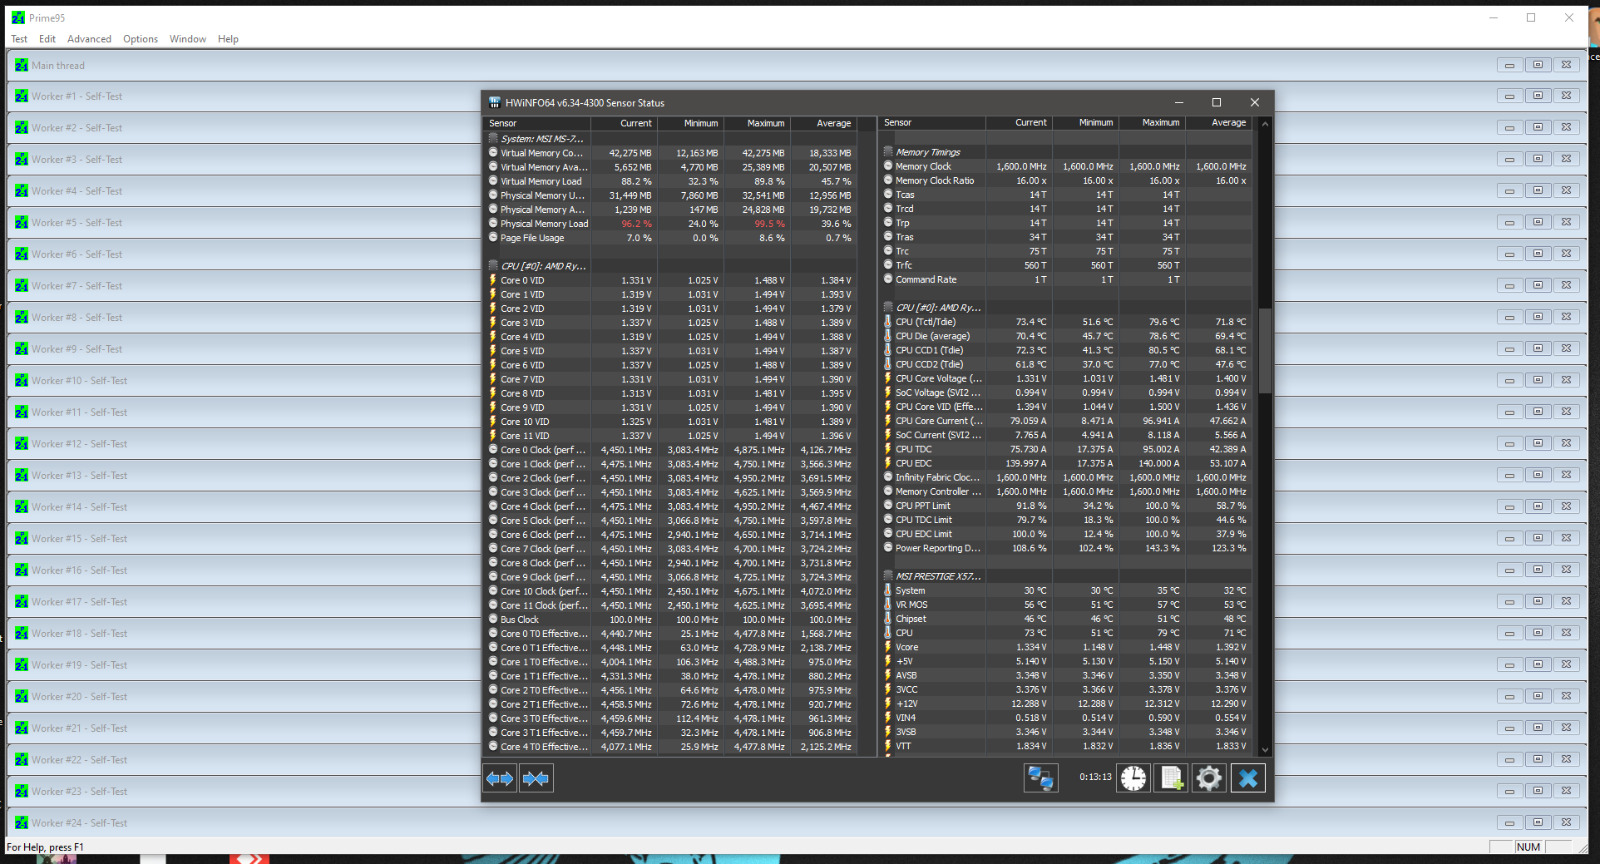Select the Chipset temperature row

click(x=1067, y=619)
